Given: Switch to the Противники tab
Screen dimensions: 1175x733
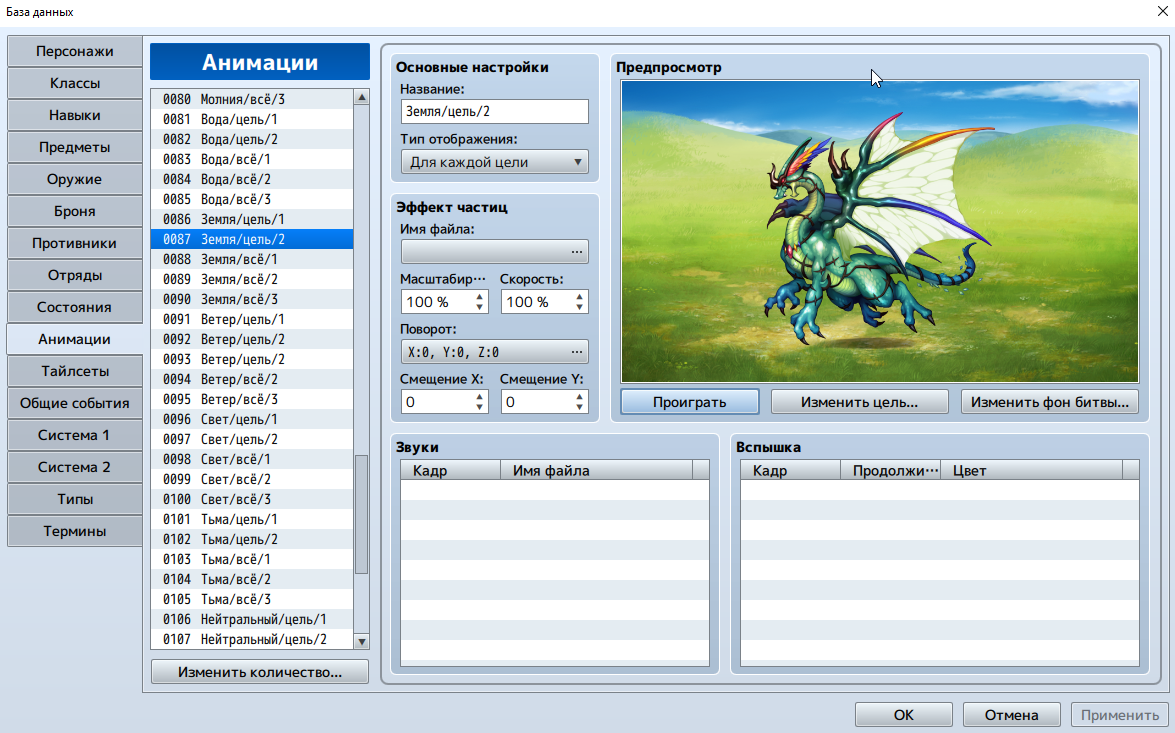Looking at the screenshot, I should pos(75,243).
